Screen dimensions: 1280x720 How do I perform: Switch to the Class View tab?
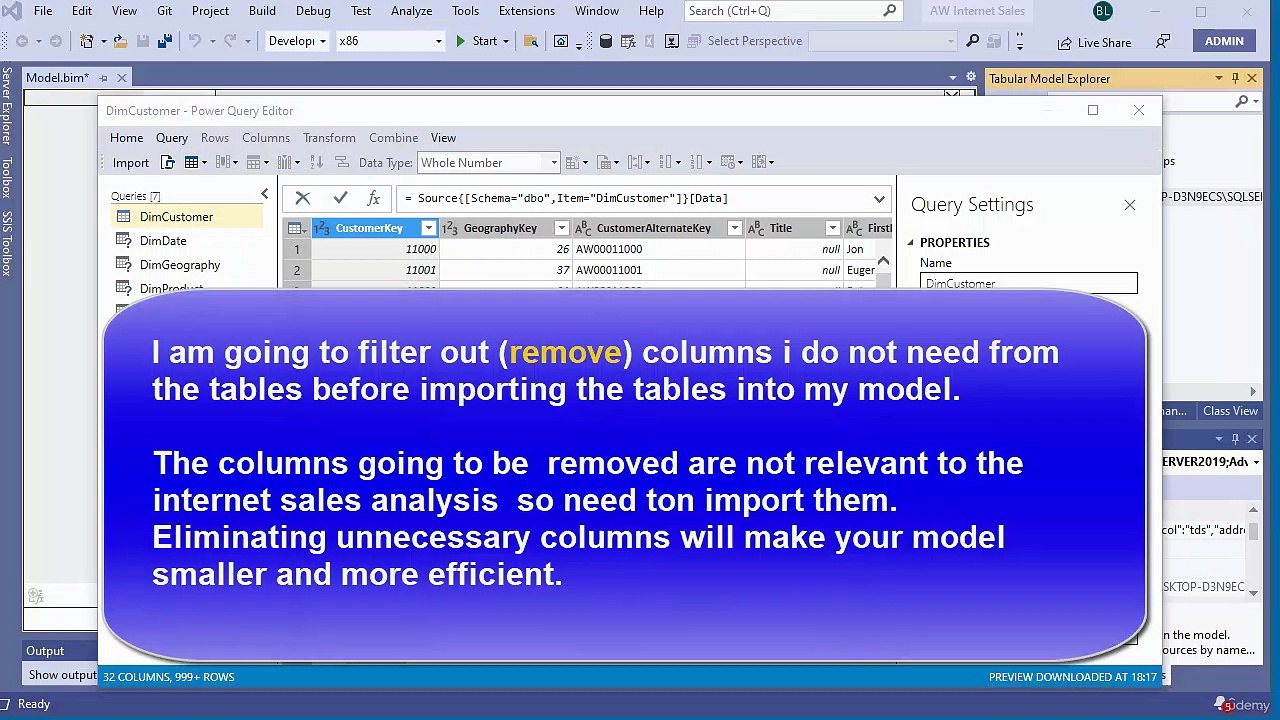coord(1230,411)
